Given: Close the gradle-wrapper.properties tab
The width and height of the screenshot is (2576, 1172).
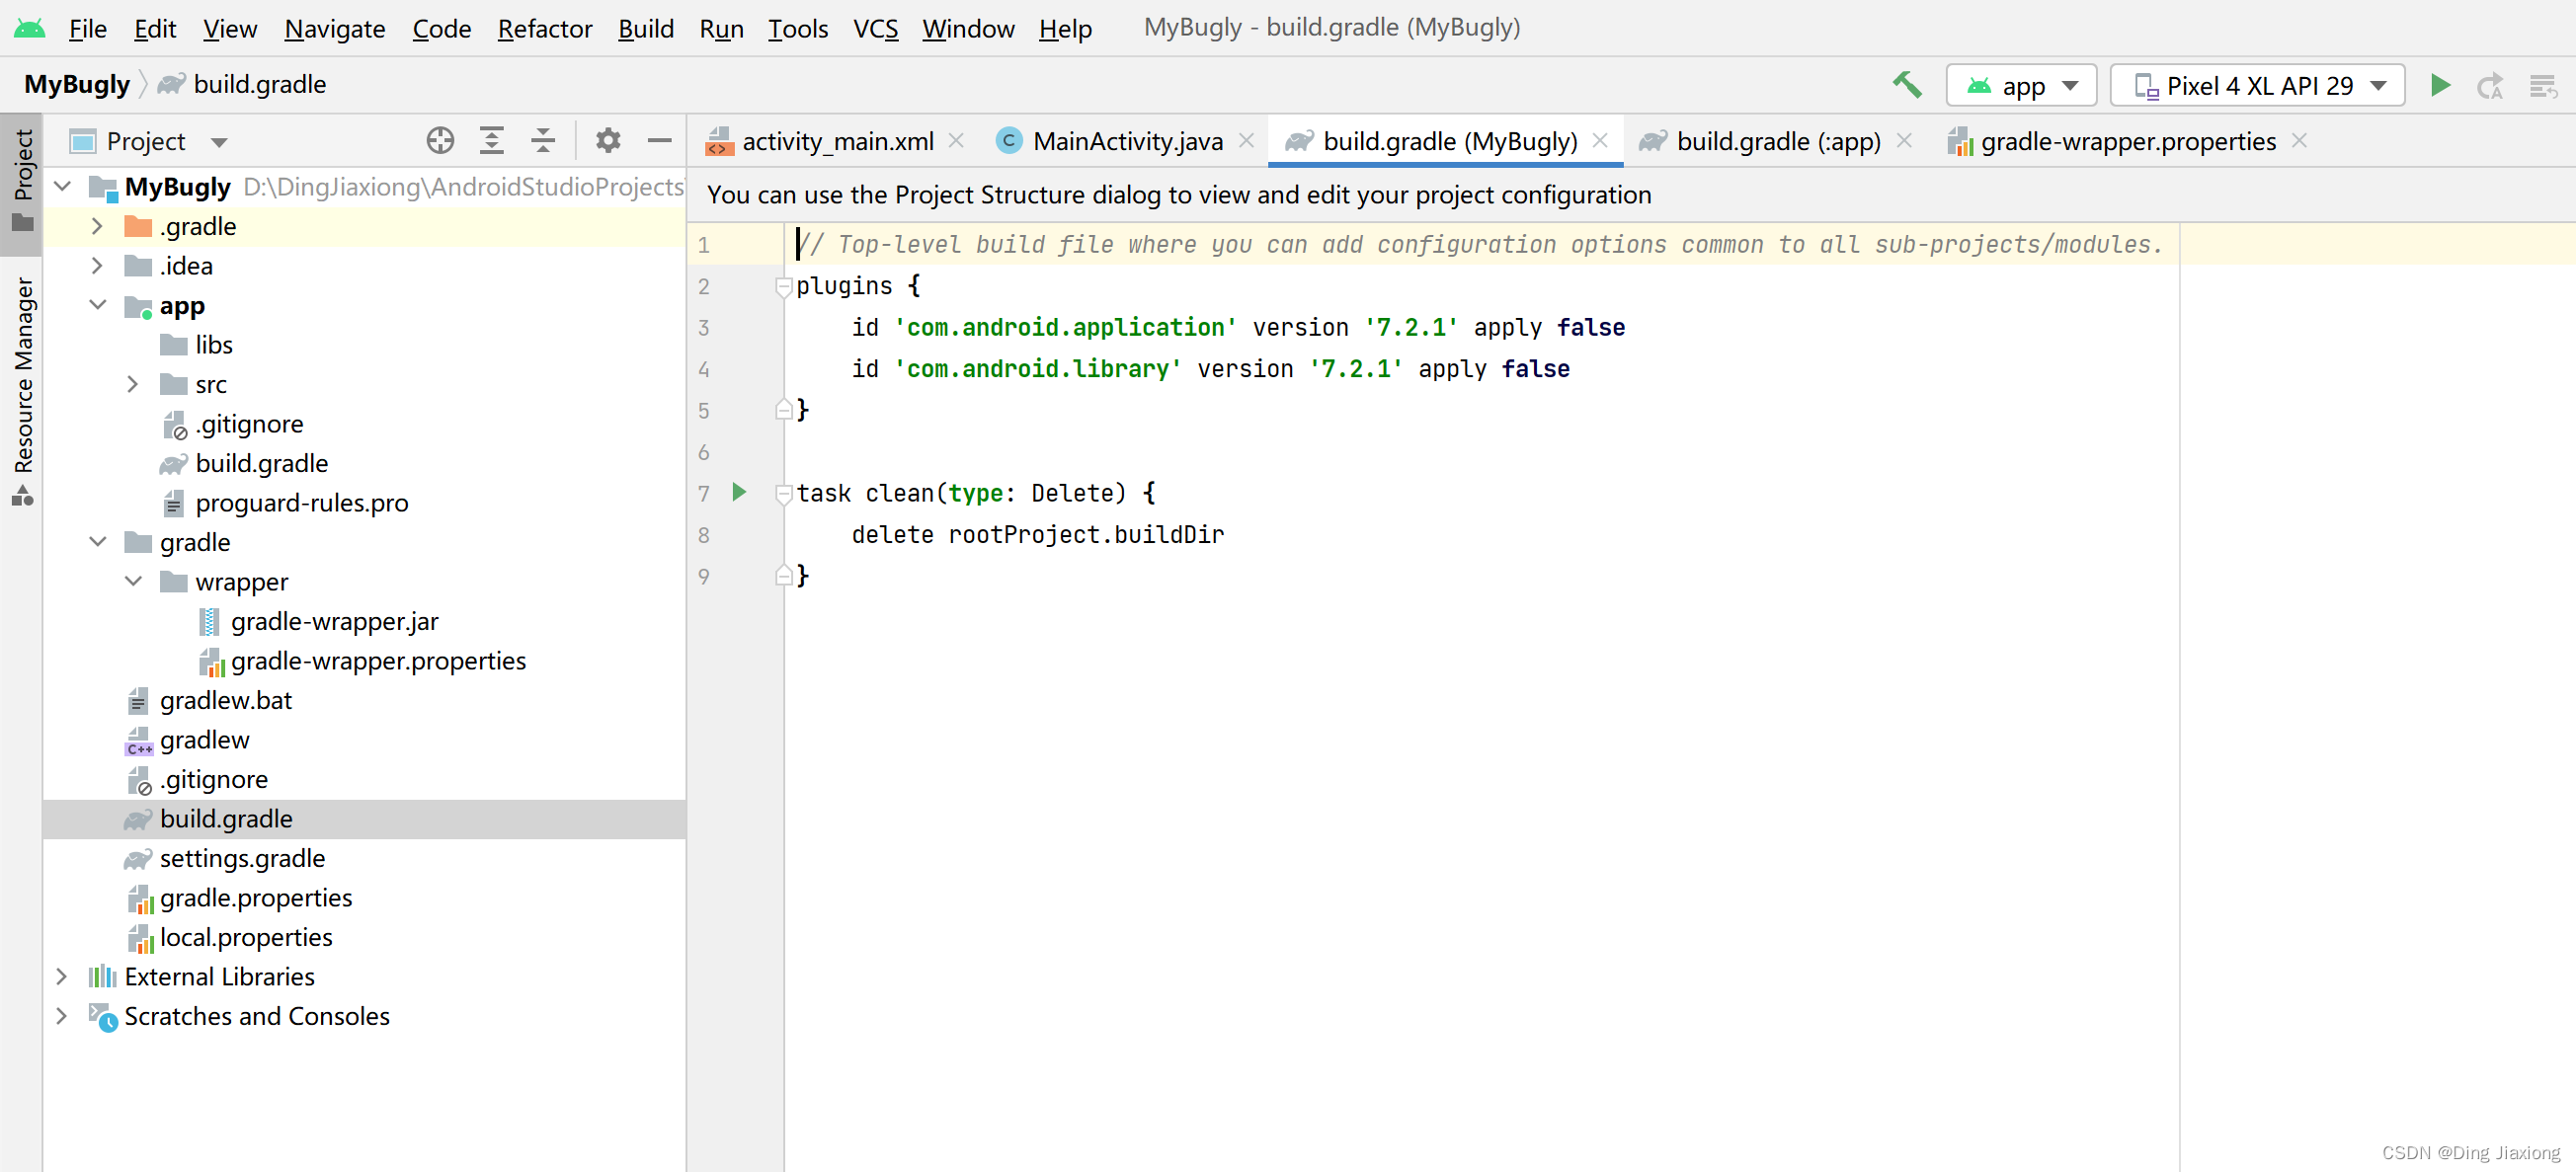Looking at the screenshot, I should pos(2299,141).
